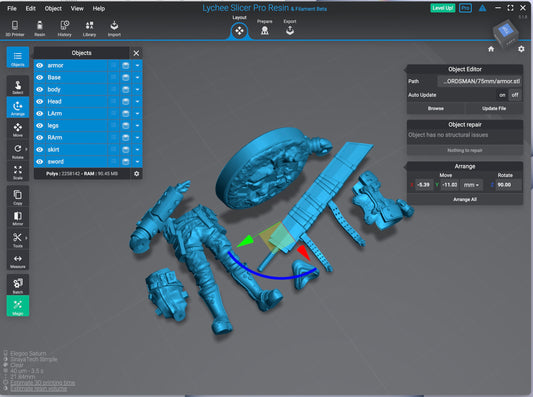Choose the Move tool
This screenshot has width=533, height=397.
[18, 130]
